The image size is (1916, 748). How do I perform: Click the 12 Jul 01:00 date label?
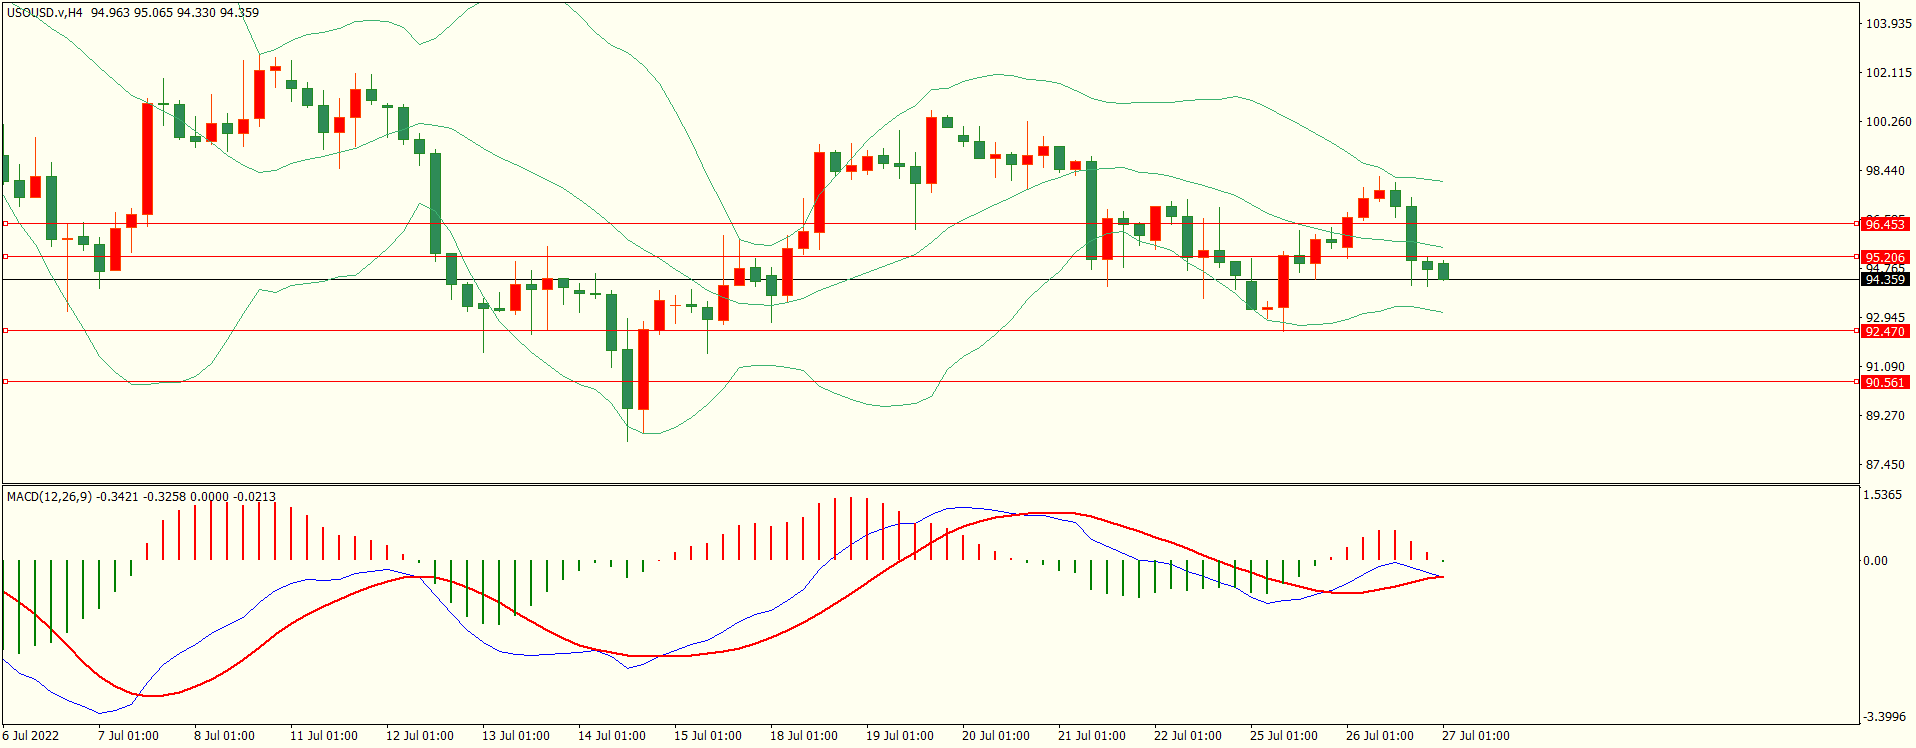click(419, 736)
